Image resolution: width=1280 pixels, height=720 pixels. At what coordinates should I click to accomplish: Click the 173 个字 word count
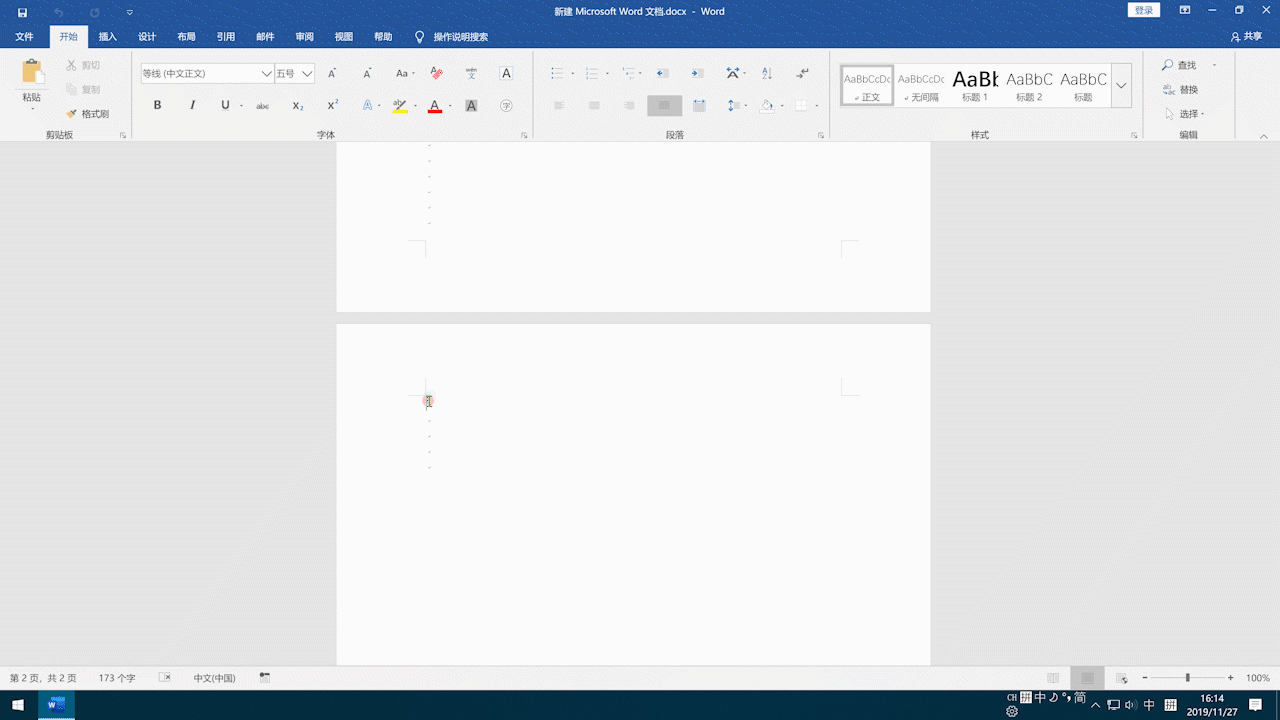117,678
